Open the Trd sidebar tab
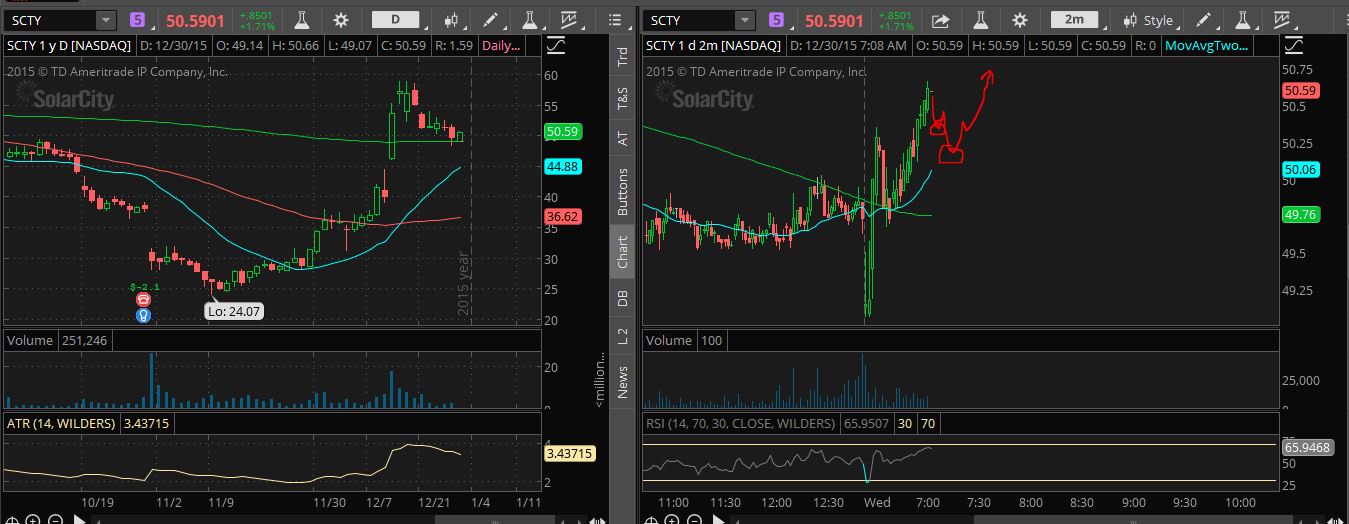Viewport: 1349px width, 524px height. (623, 58)
